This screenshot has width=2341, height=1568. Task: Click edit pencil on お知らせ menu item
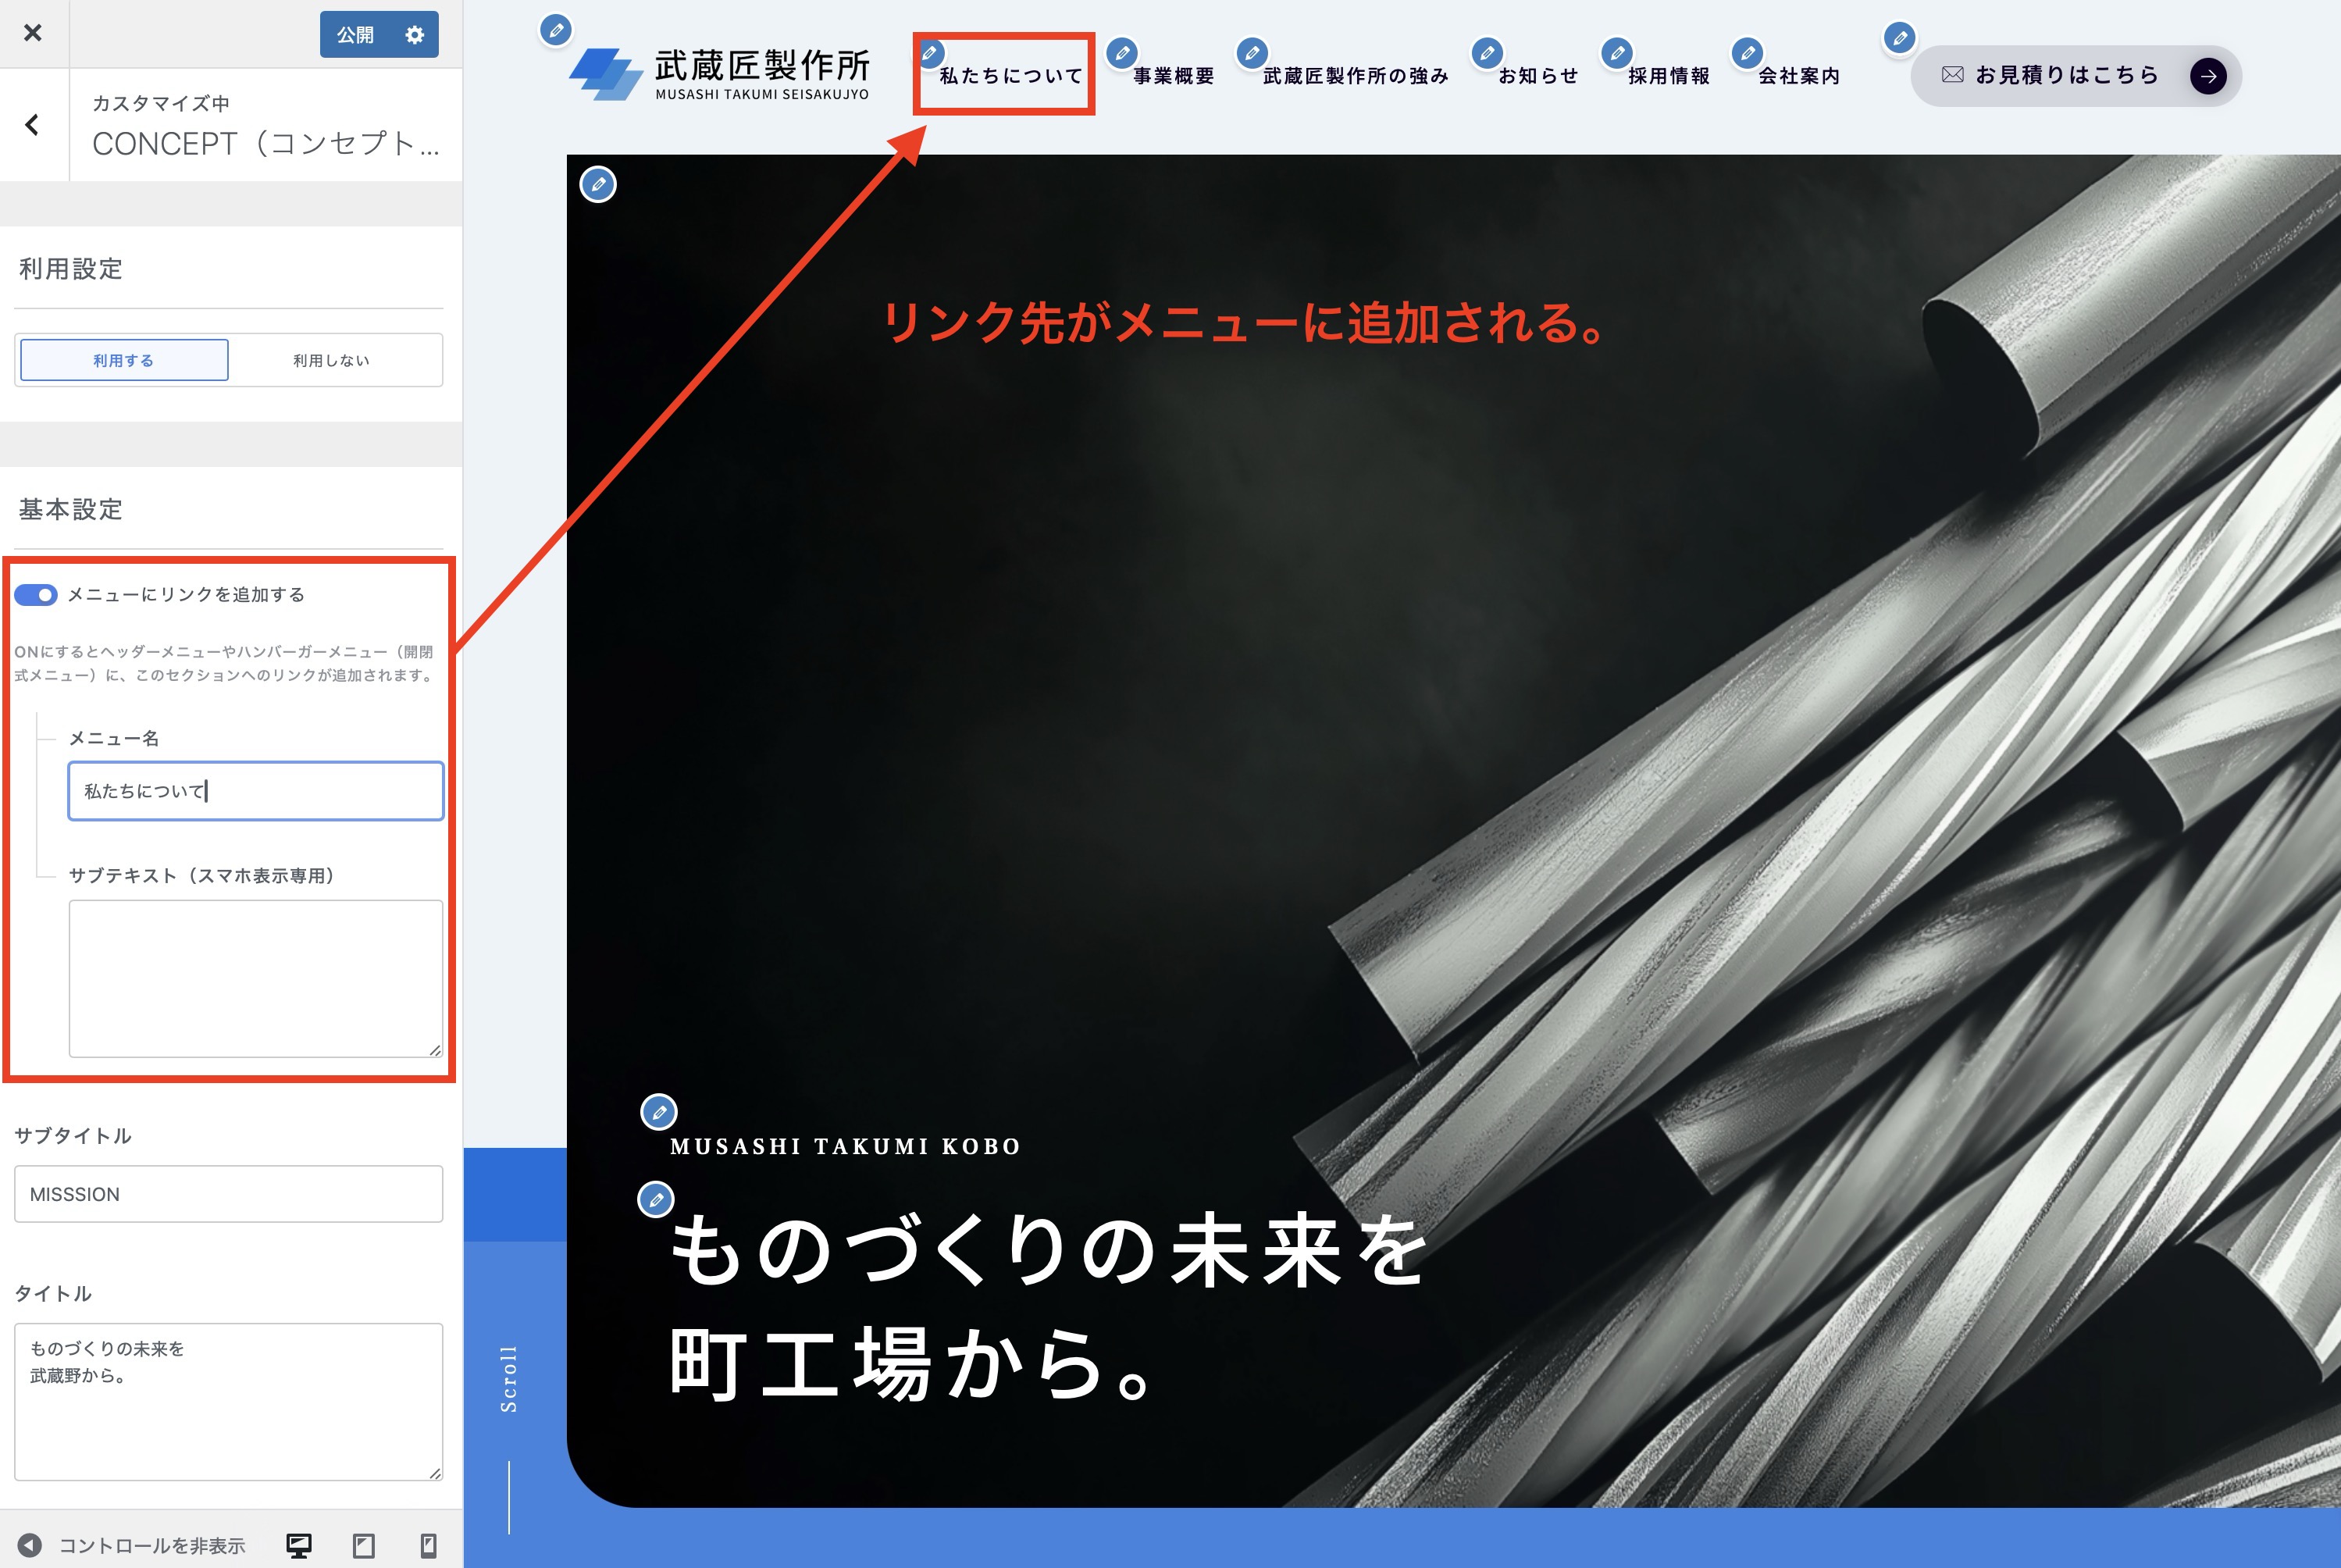[1487, 53]
